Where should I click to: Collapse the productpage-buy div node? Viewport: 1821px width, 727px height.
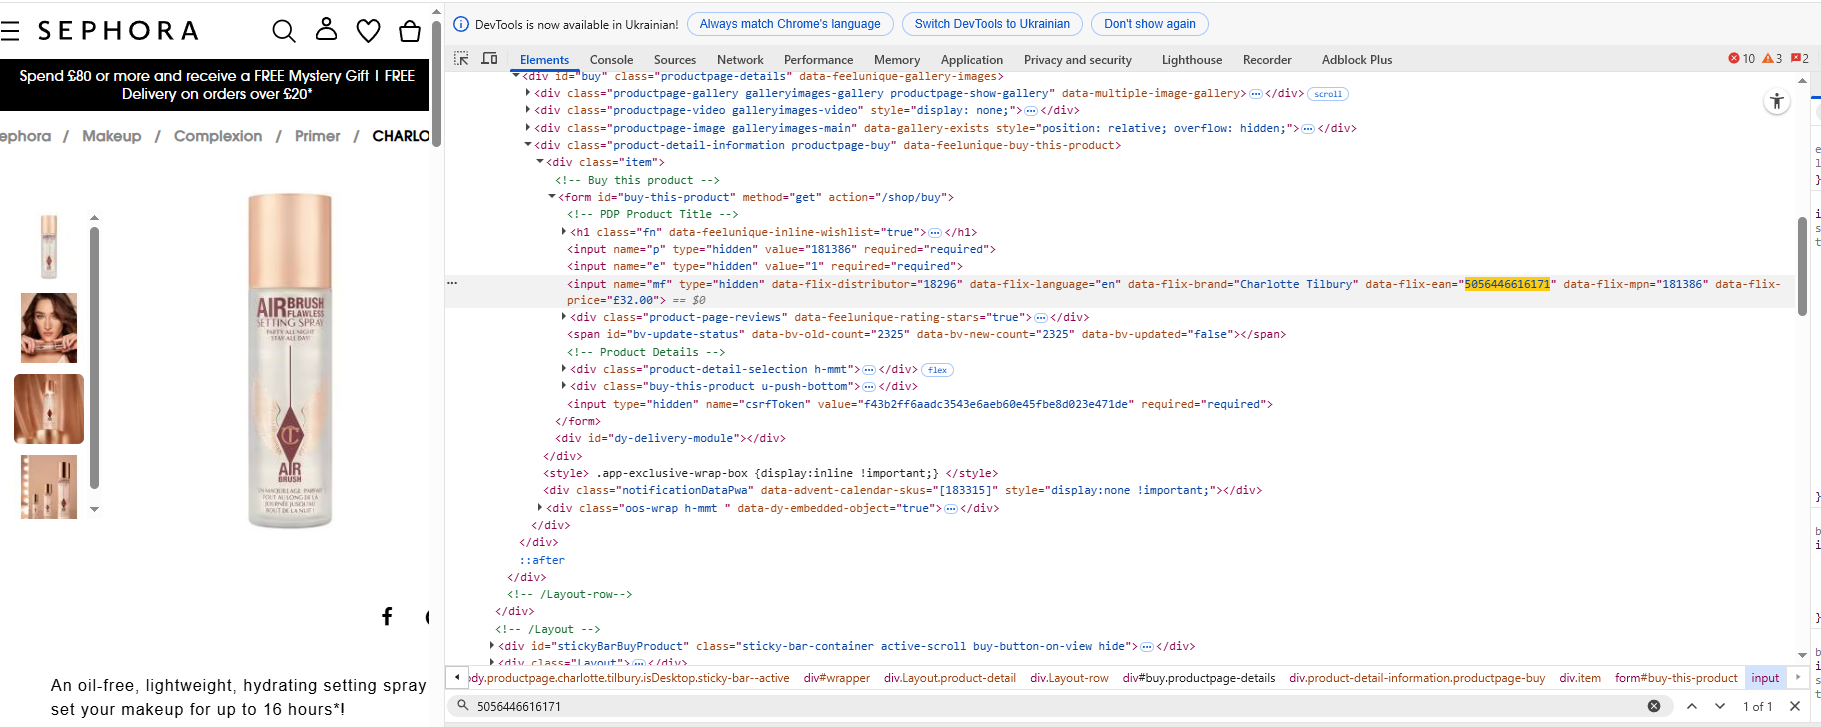coord(528,145)
